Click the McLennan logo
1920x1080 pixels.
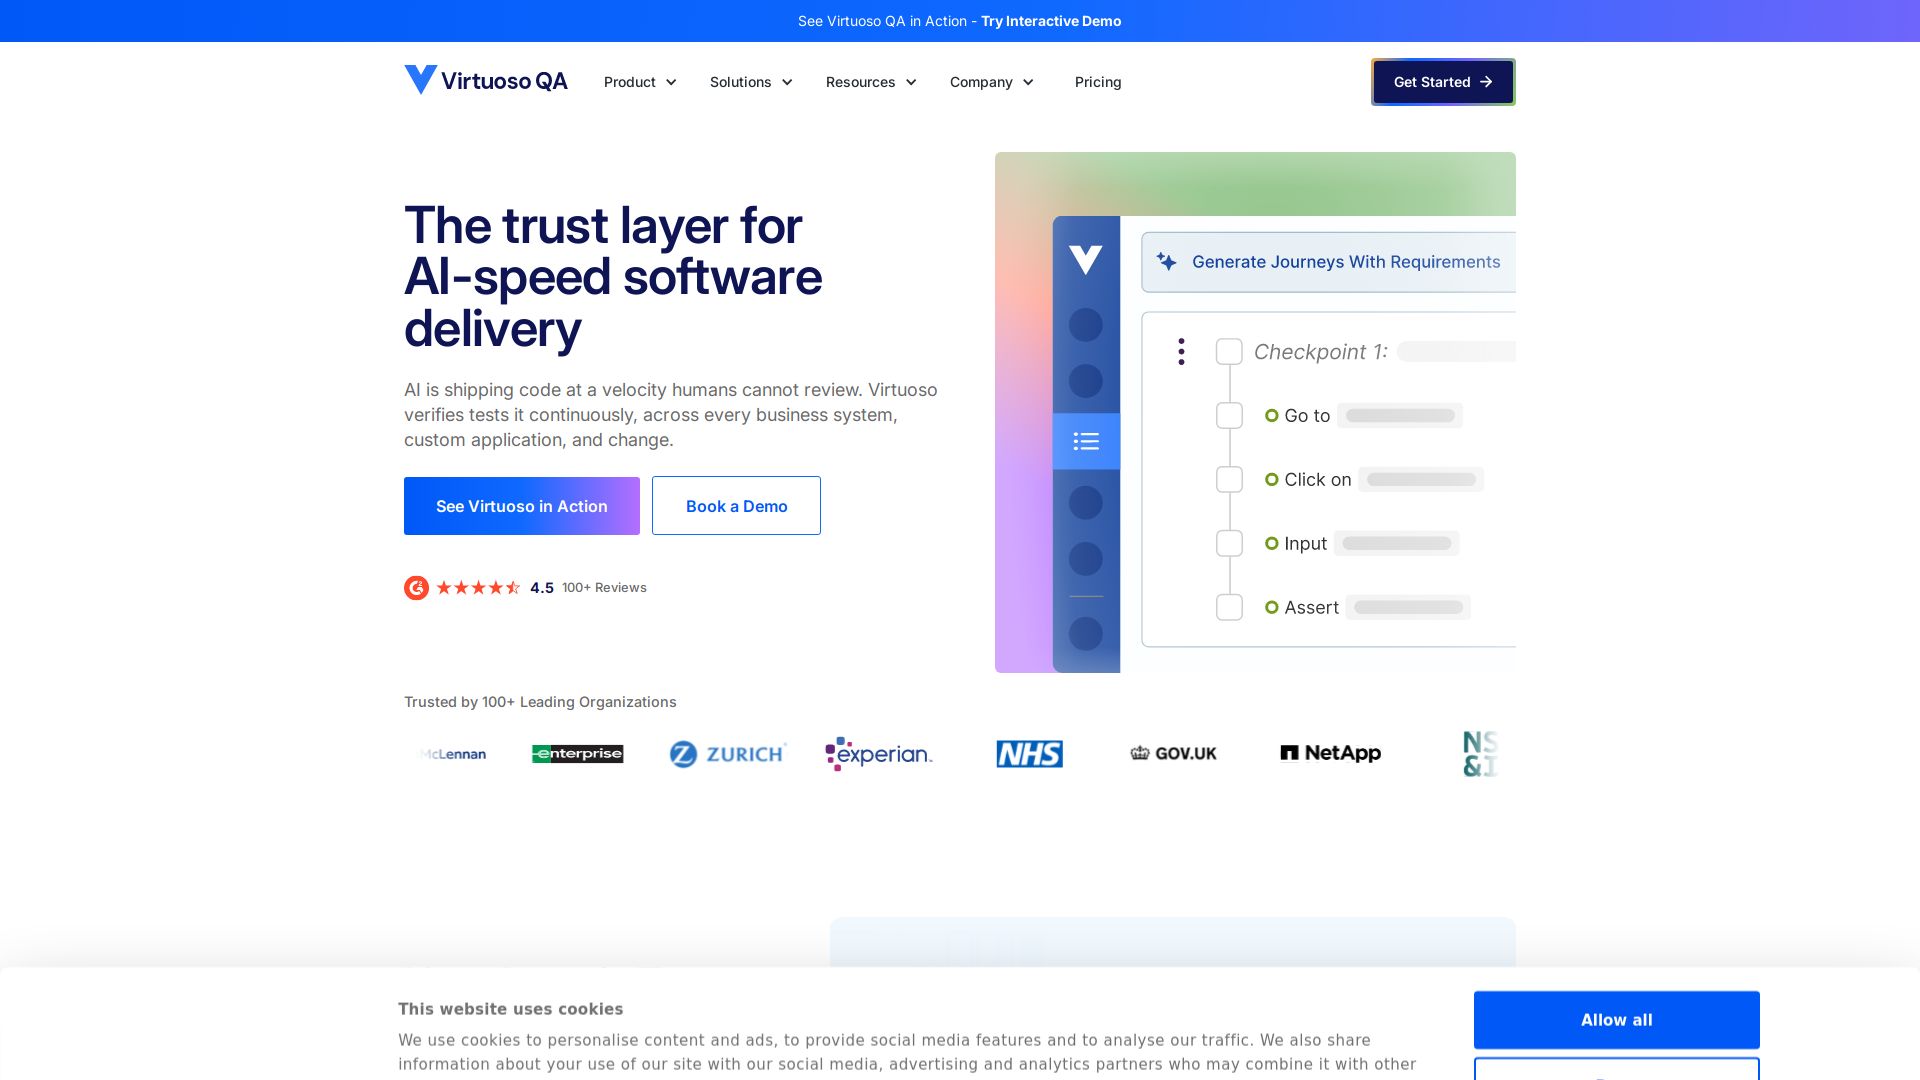pos(454,754)
